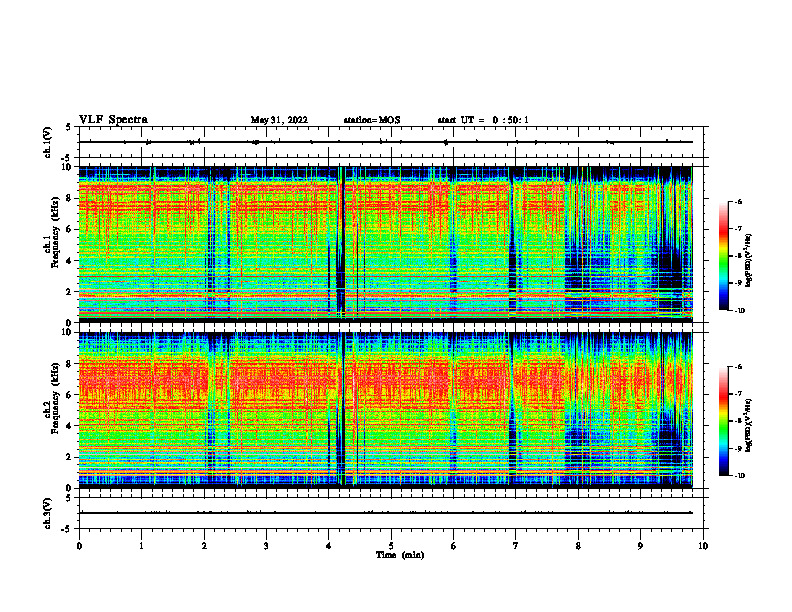Click the ch.3 waveform trace panel
792x612 pixels.
pos(391,513)
